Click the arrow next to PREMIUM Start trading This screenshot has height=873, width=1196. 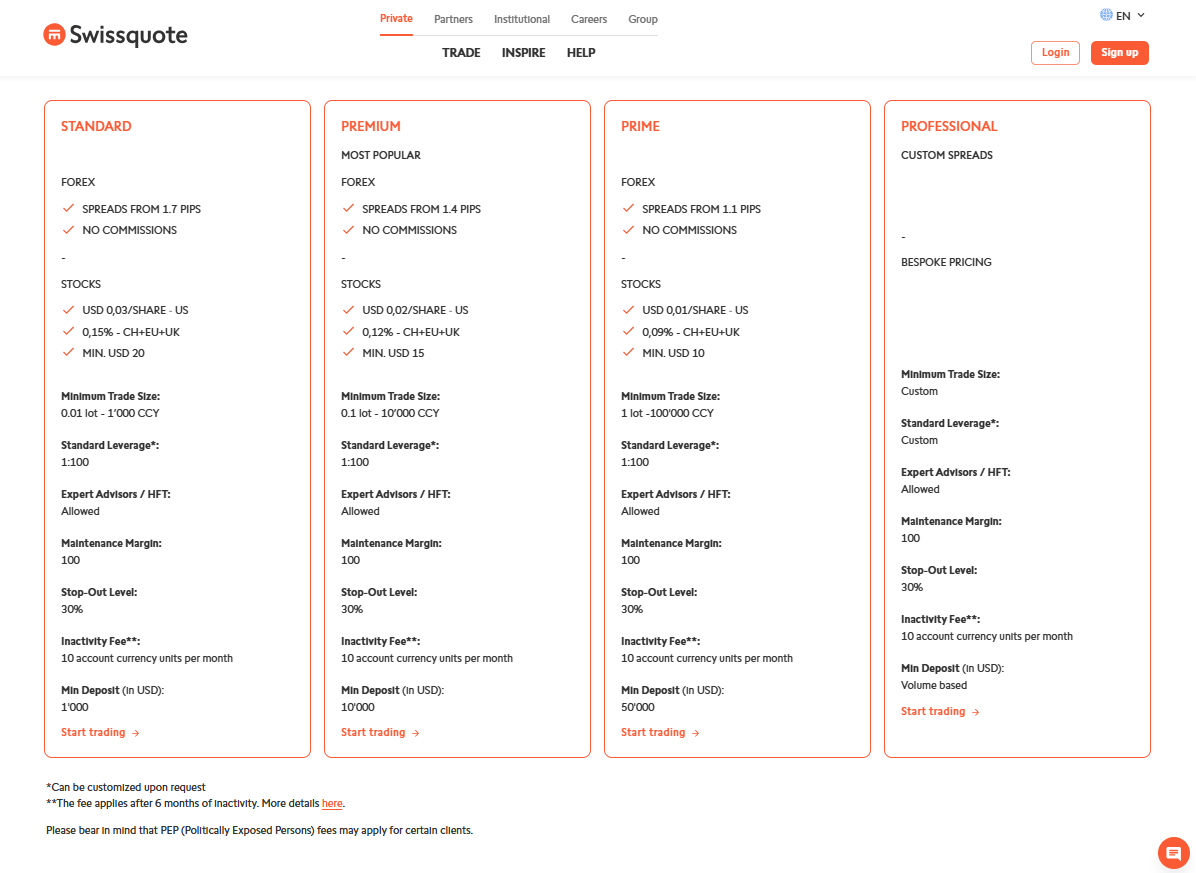417,732
